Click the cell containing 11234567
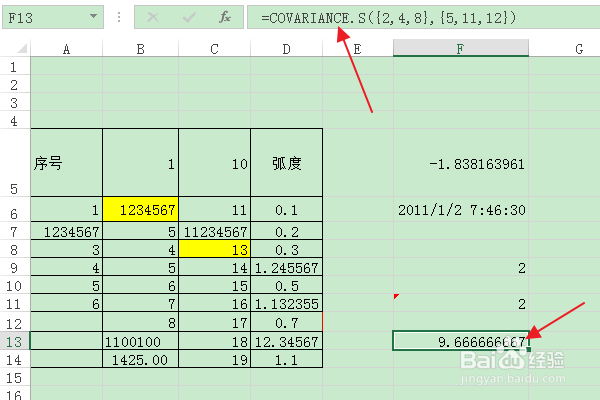The width and height of the screenshot is (600, 400). tap(214, 231)
